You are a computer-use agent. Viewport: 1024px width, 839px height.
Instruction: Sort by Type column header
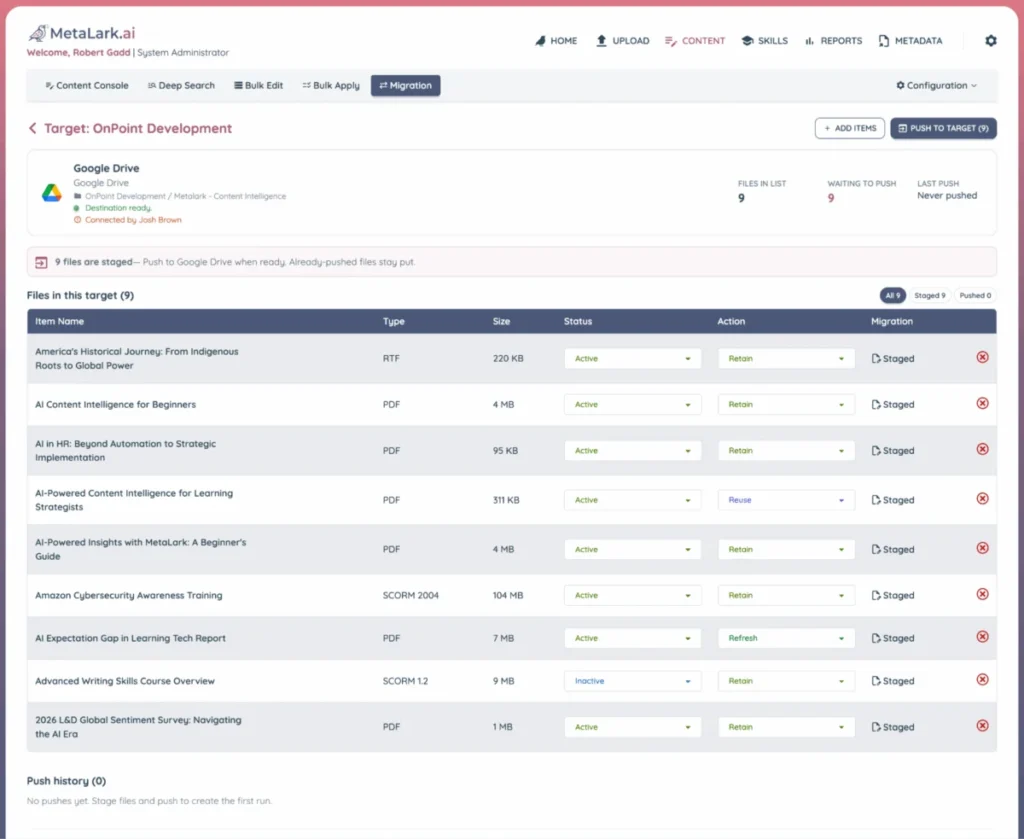pyautogui.click(x=394, y=321)
